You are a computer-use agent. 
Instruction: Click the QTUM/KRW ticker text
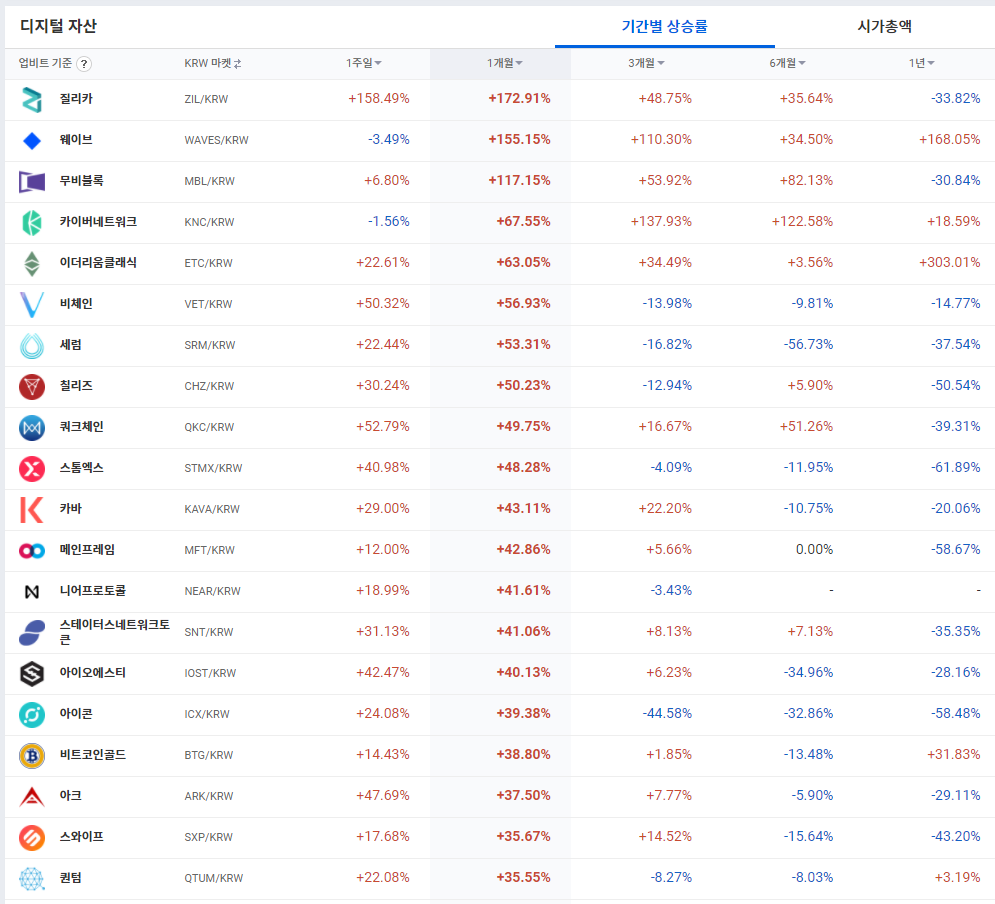214,879
